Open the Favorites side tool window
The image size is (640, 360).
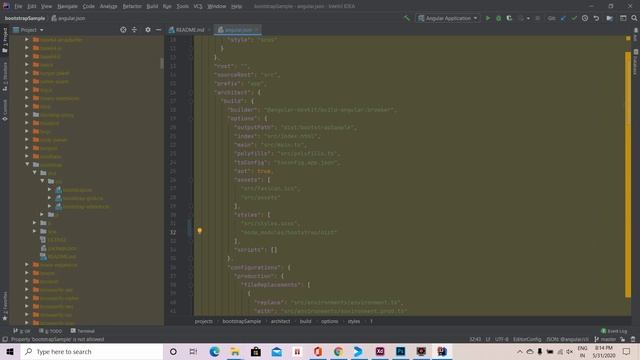5,306
